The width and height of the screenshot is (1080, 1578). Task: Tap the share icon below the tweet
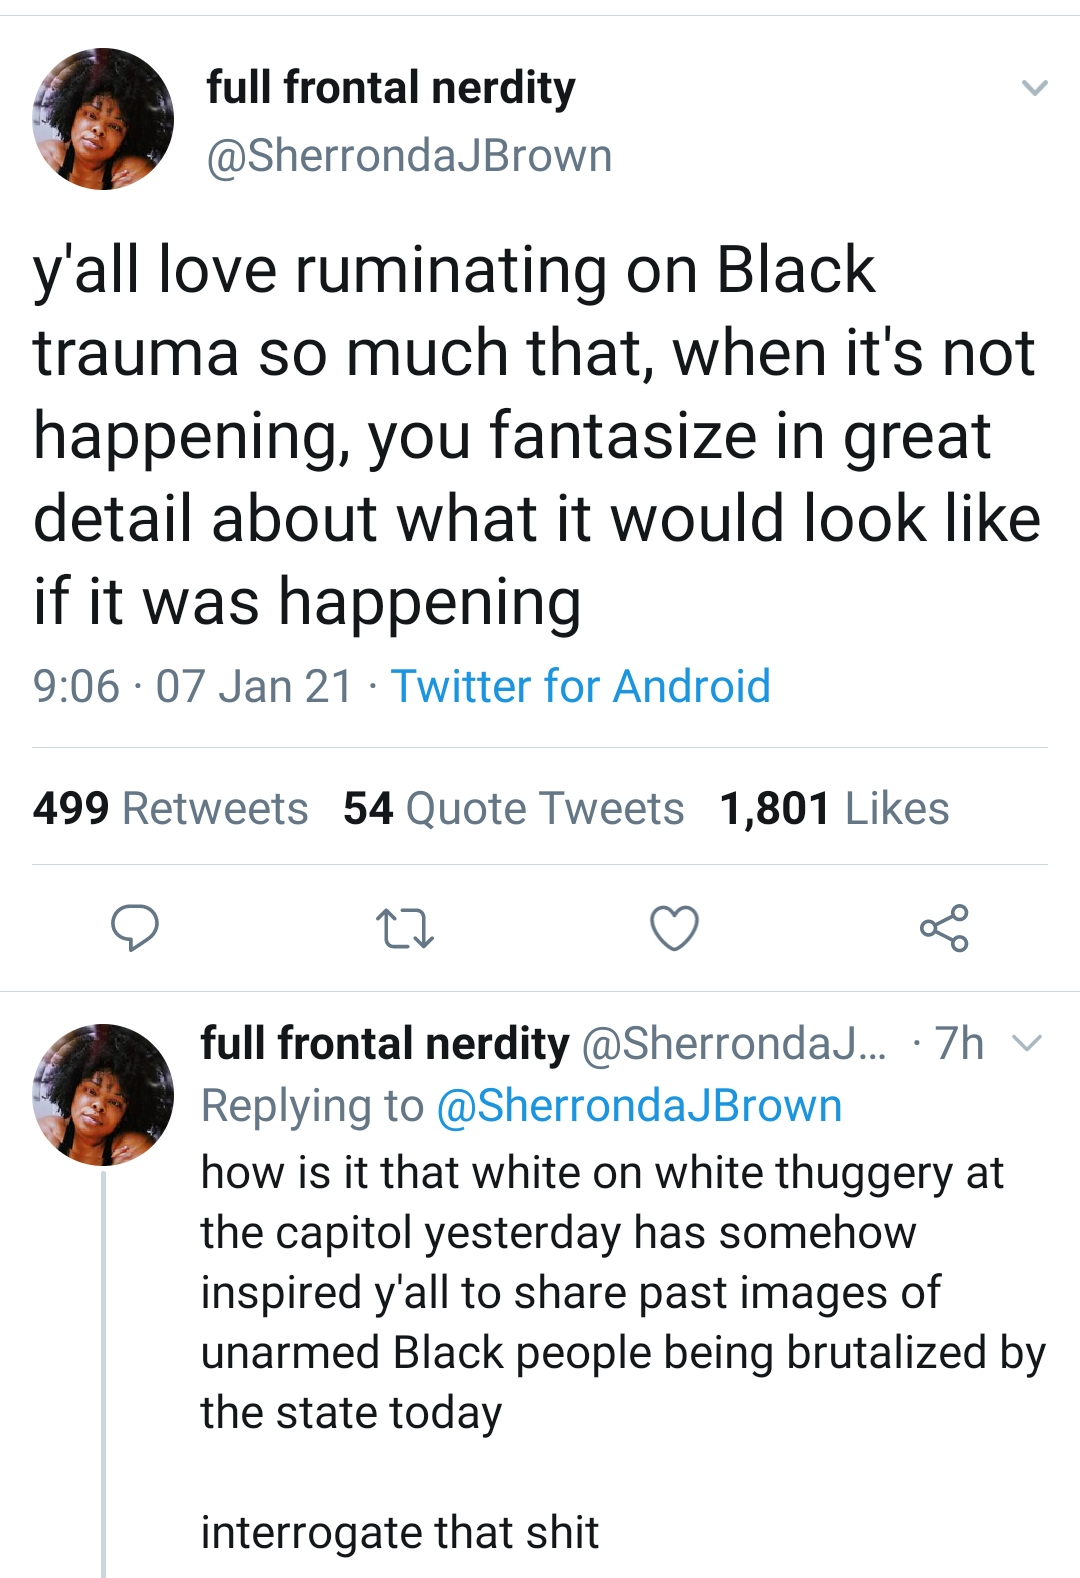[944, 927]
